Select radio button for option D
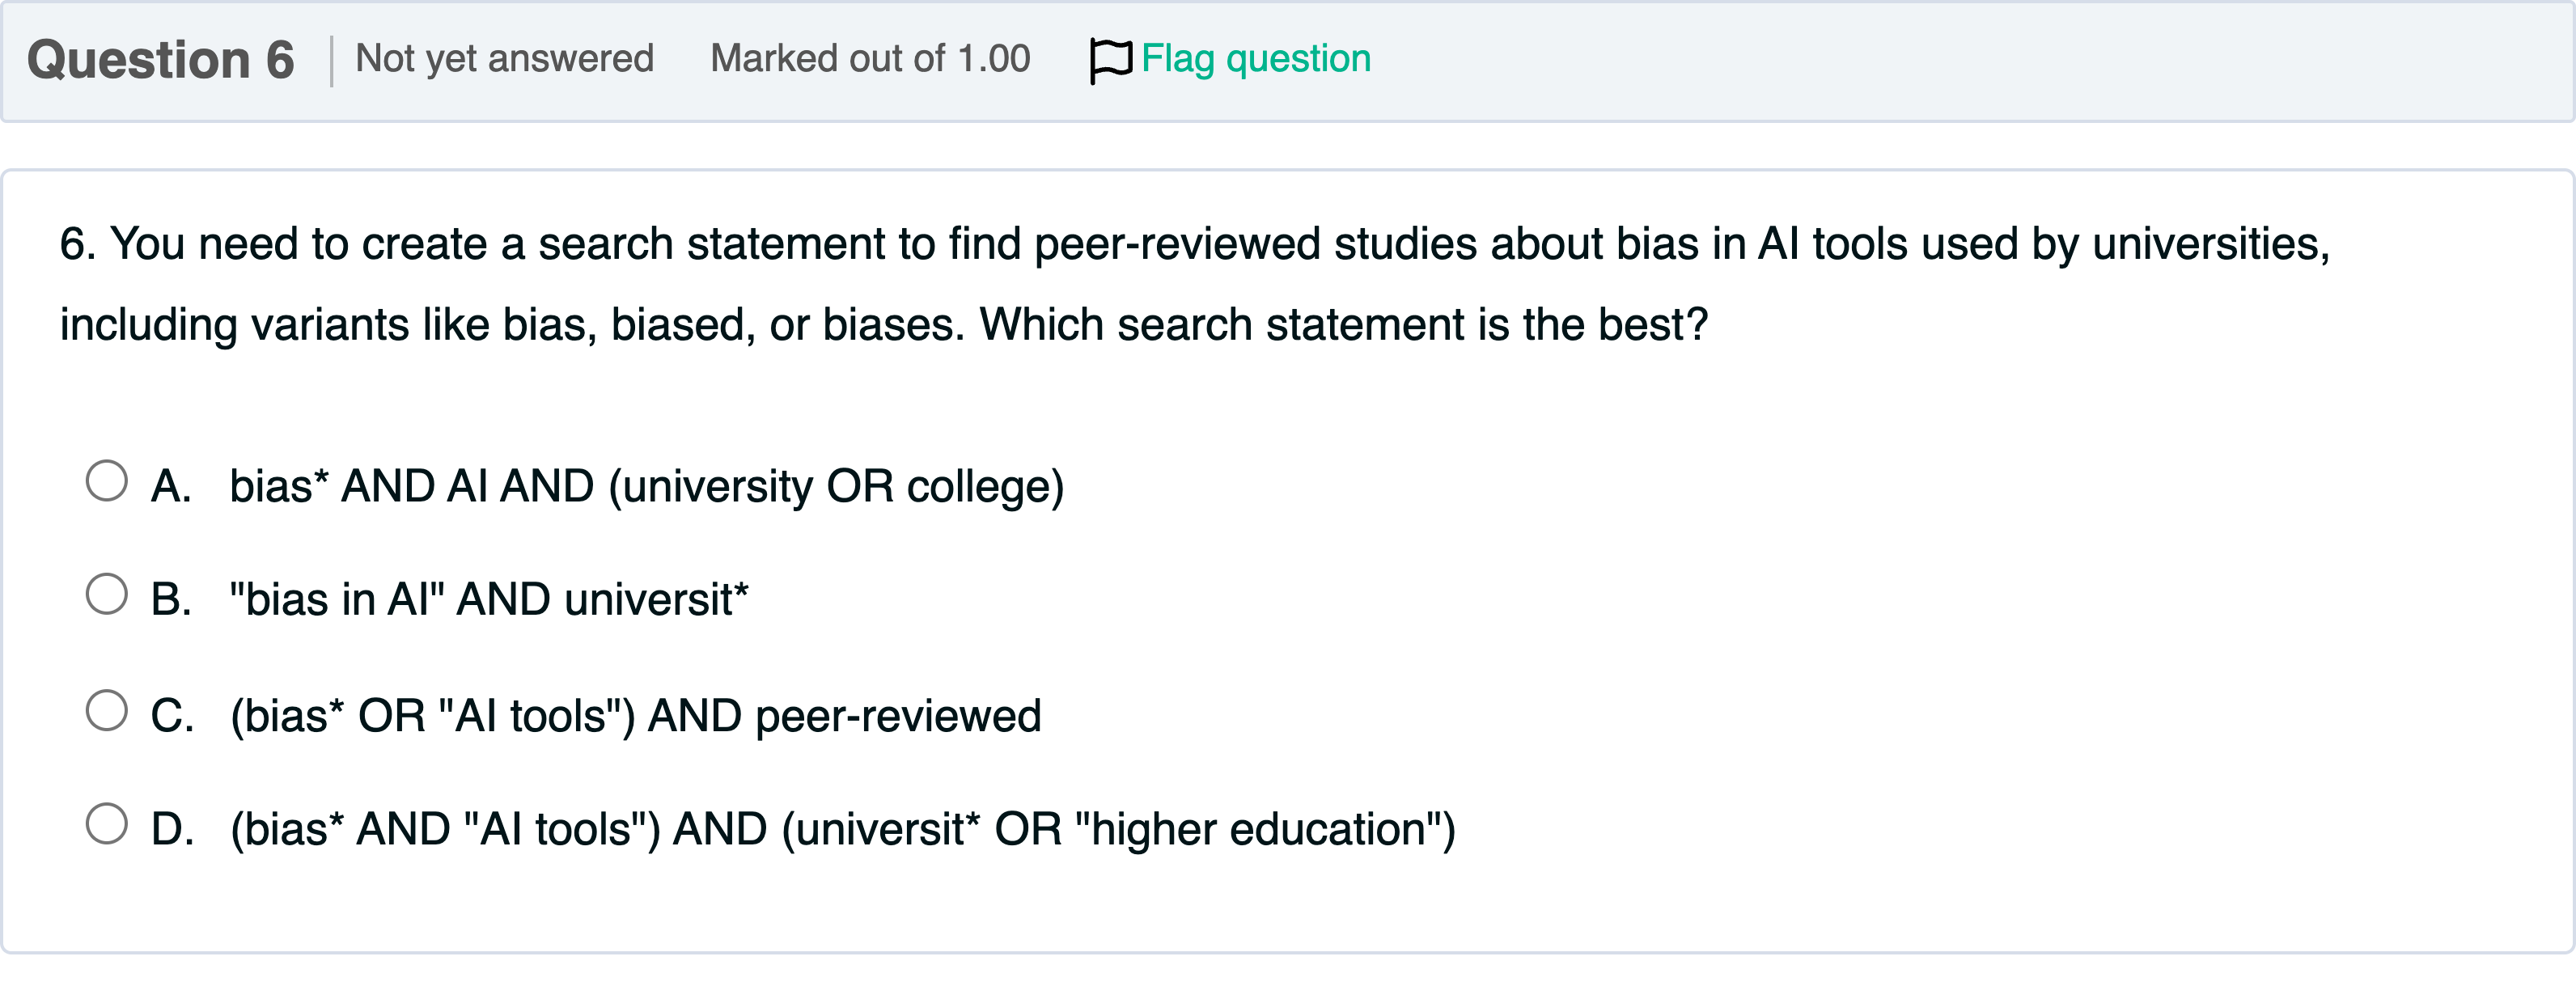 point(107,824)
